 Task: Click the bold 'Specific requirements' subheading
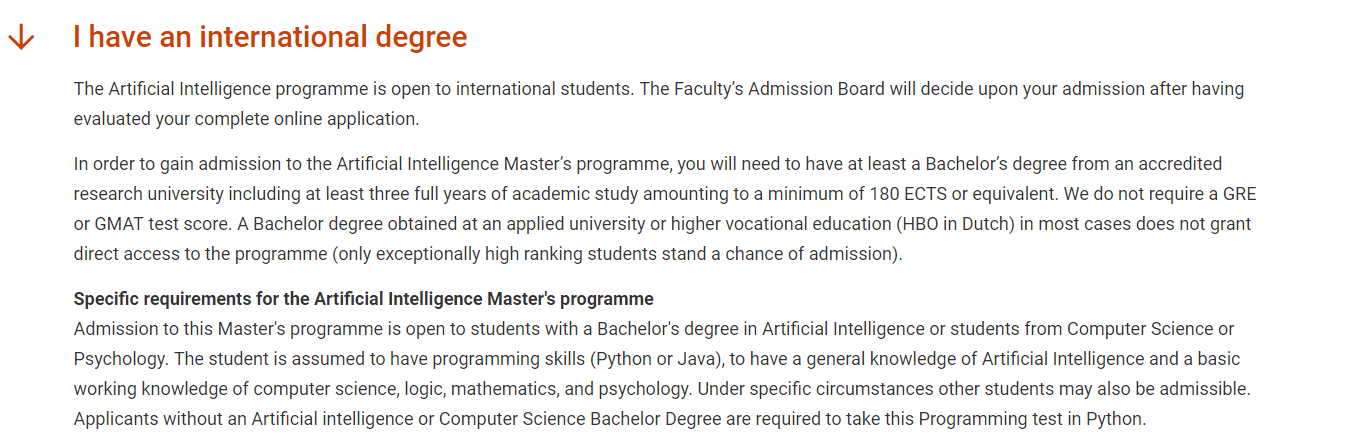pos(363,299)
